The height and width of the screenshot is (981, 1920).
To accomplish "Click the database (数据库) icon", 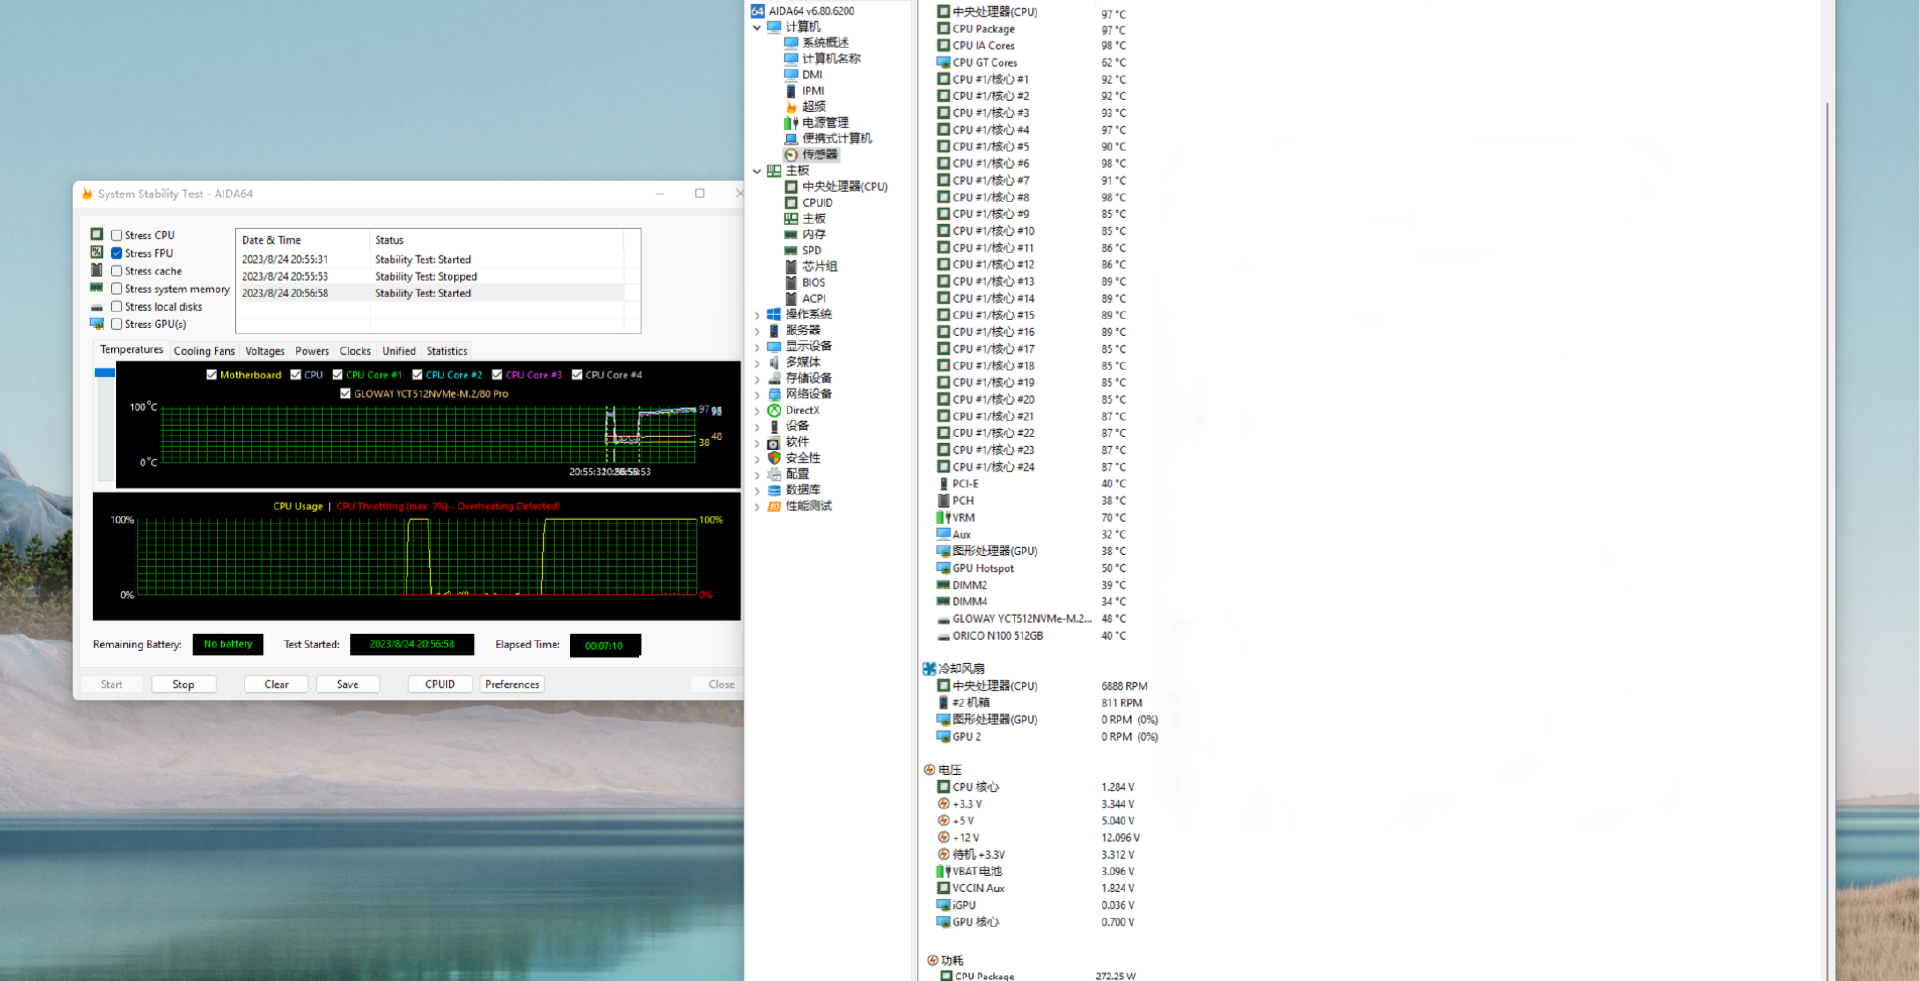I will 774,490.
